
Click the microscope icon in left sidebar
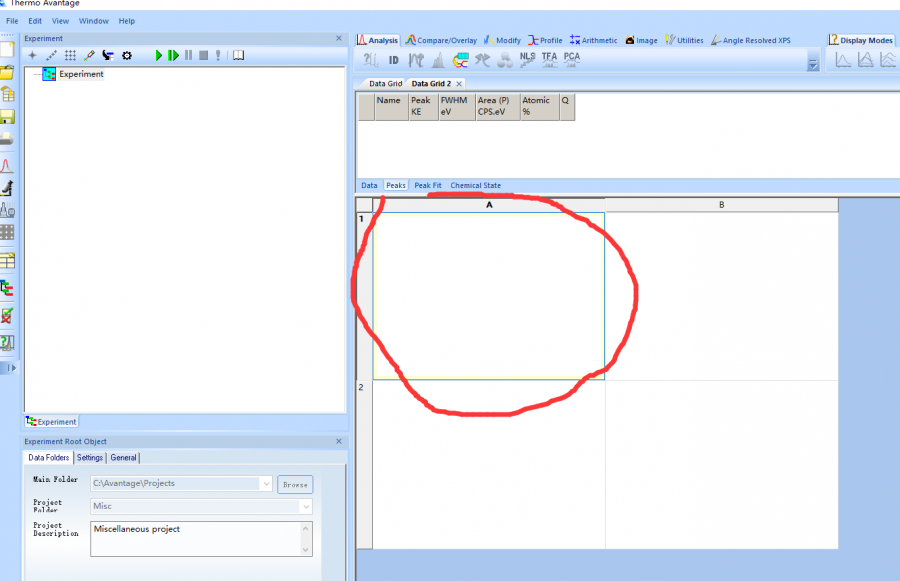tap(7, 188)
